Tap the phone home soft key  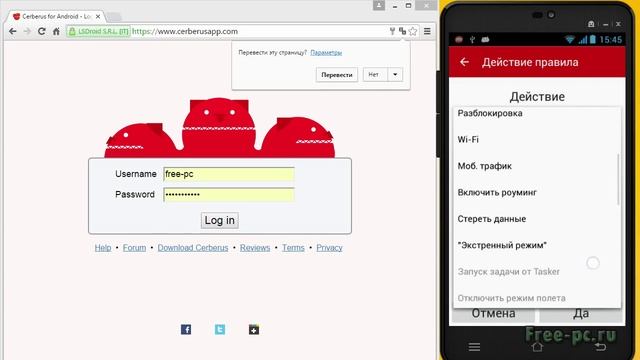(537, 347)
